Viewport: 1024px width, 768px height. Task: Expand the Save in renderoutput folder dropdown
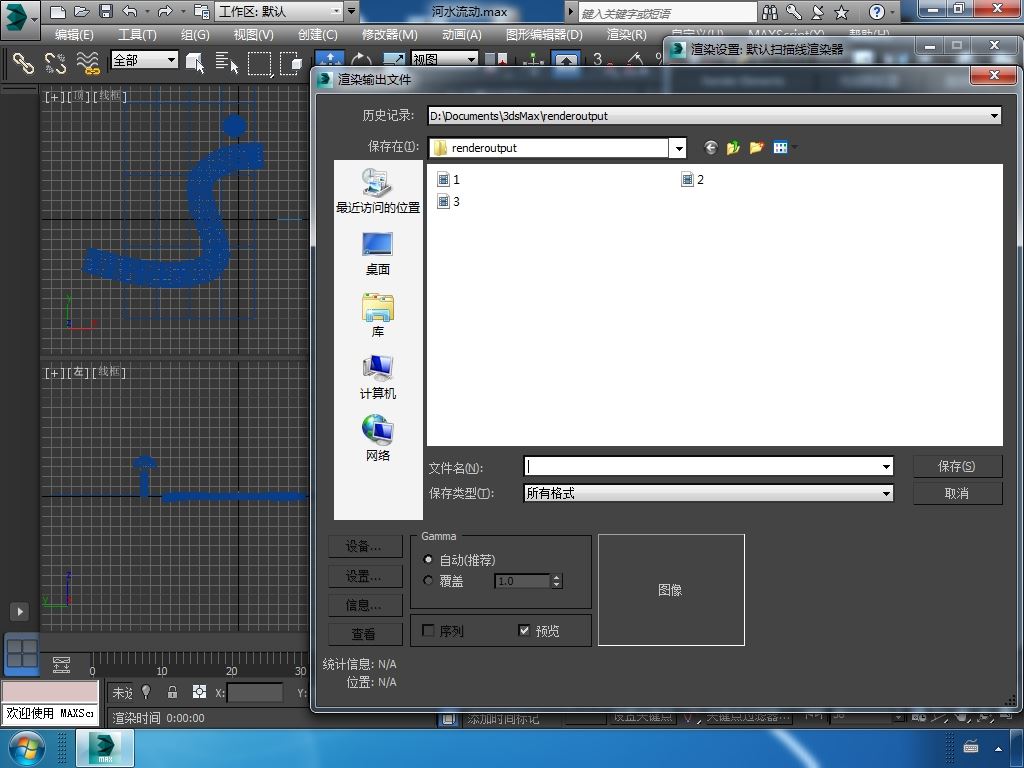tap(679, 148)
